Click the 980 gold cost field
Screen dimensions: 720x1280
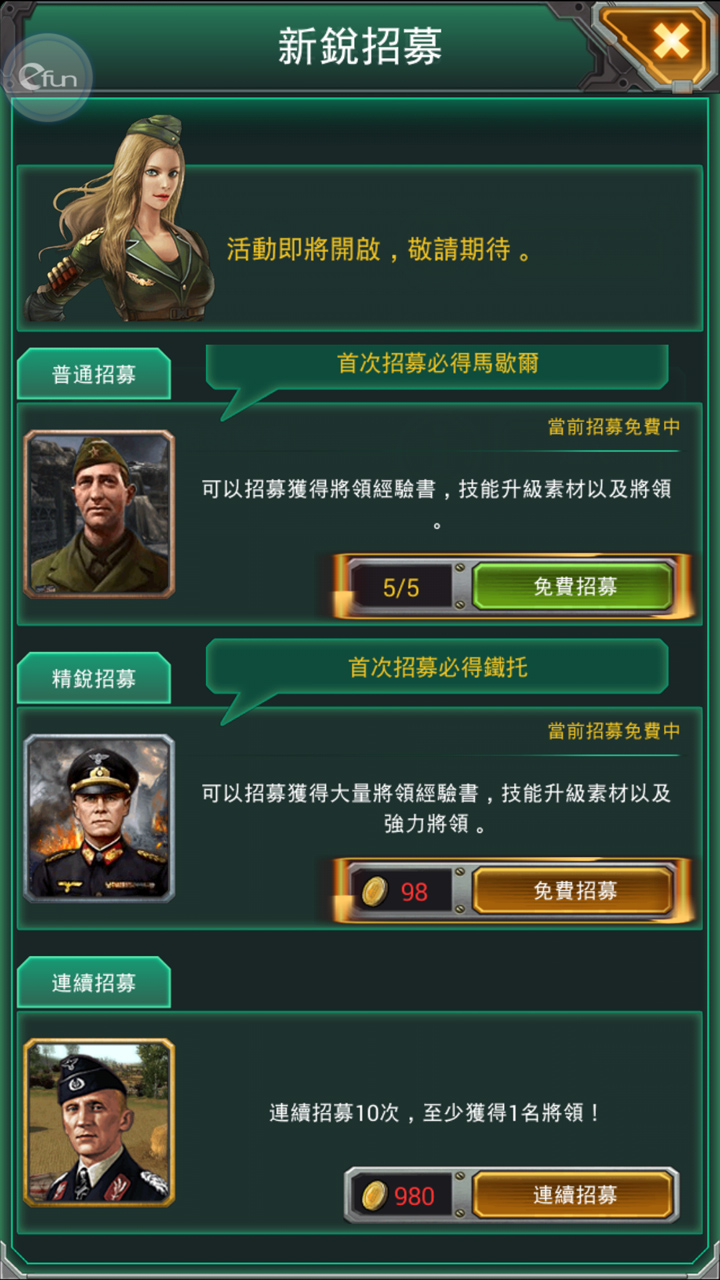402,1194
